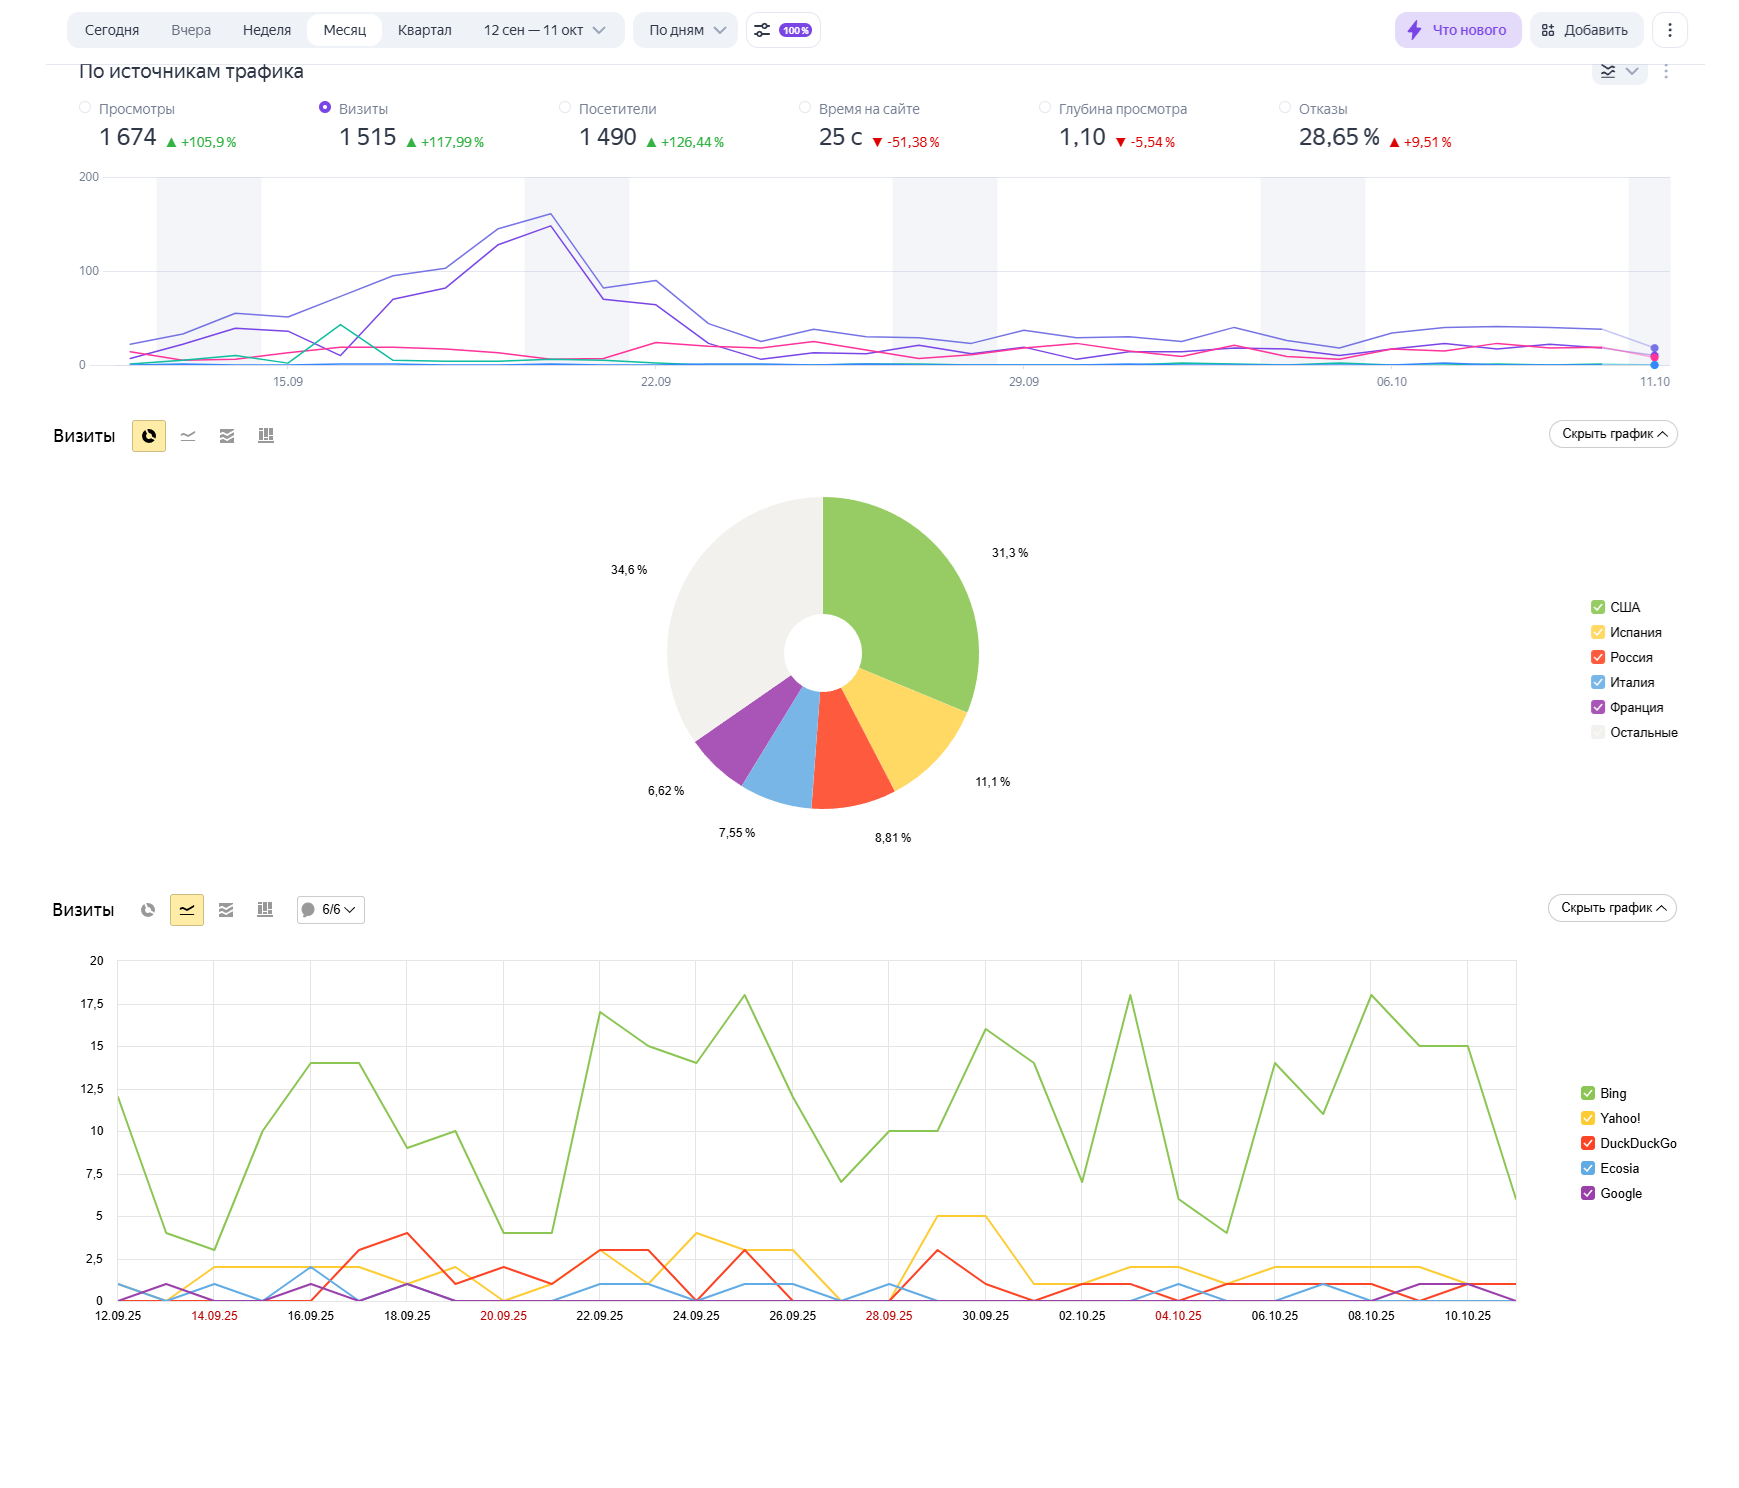Open segmentation settings with 100% badge
Viewport: 1739px width, 1488px height.
click(x=783, y=30)
